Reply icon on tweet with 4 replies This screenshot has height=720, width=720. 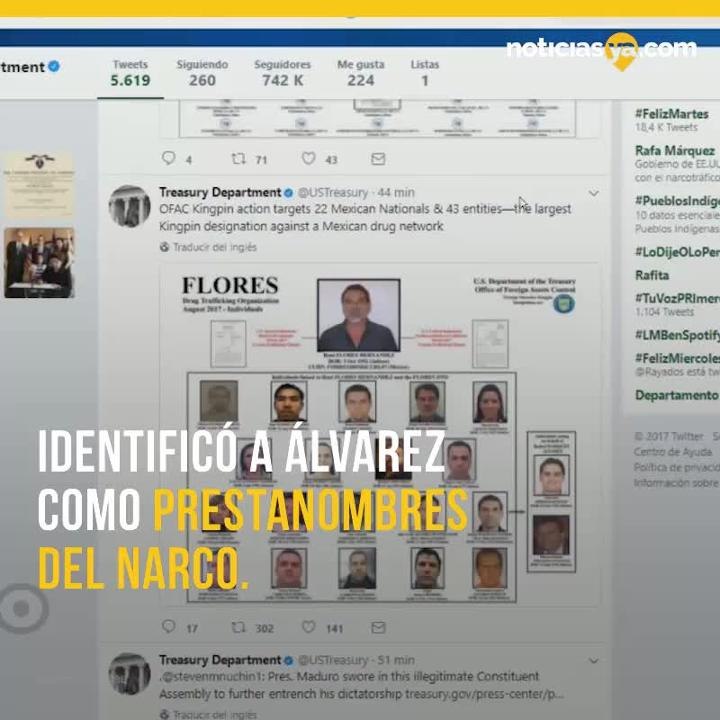169,158
